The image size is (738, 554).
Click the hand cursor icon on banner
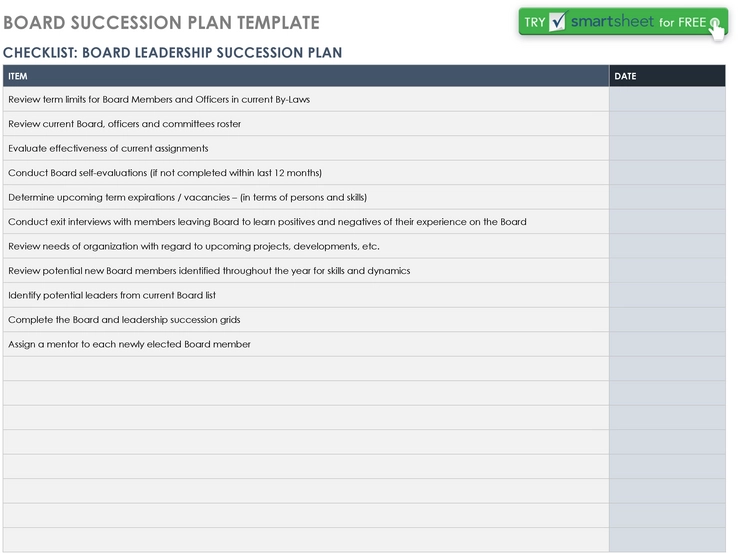coord(716,29)
